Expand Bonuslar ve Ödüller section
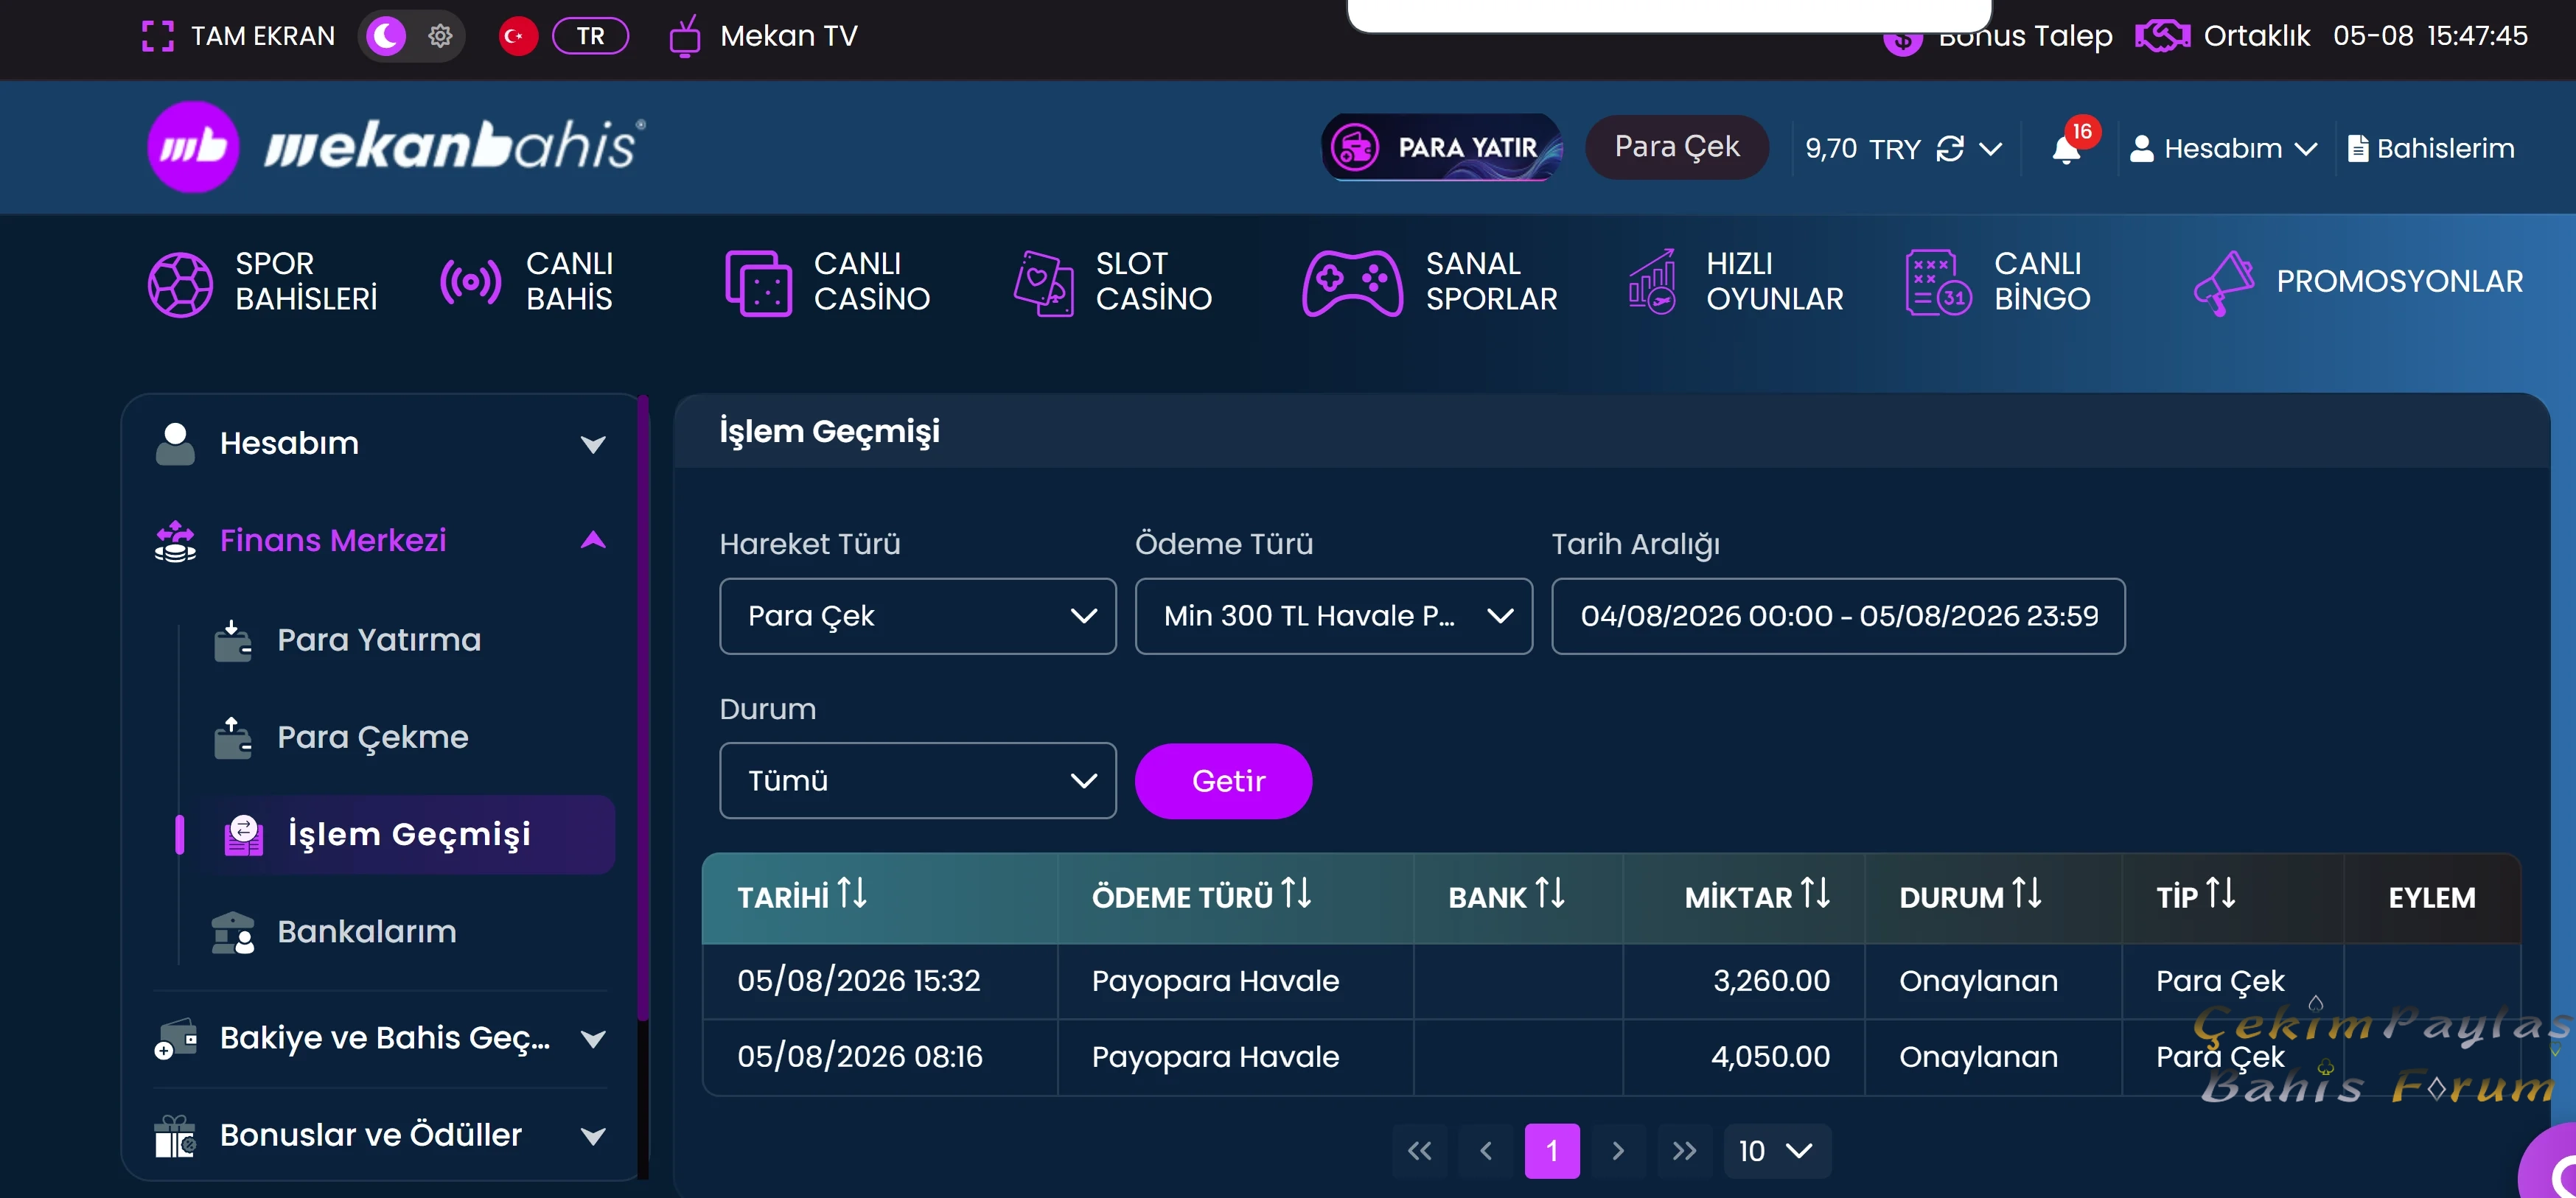The image size is (2576, 1198). click(x=380, y=1135)
